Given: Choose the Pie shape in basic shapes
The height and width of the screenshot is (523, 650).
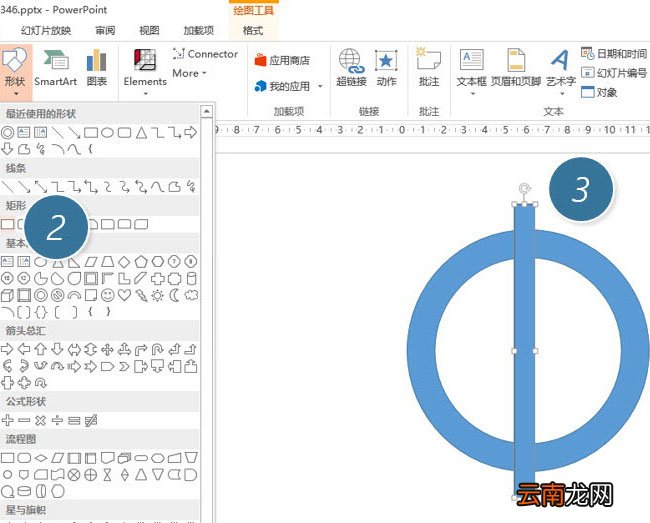Looking at the screenshot, I should click(x=41, y=278).
